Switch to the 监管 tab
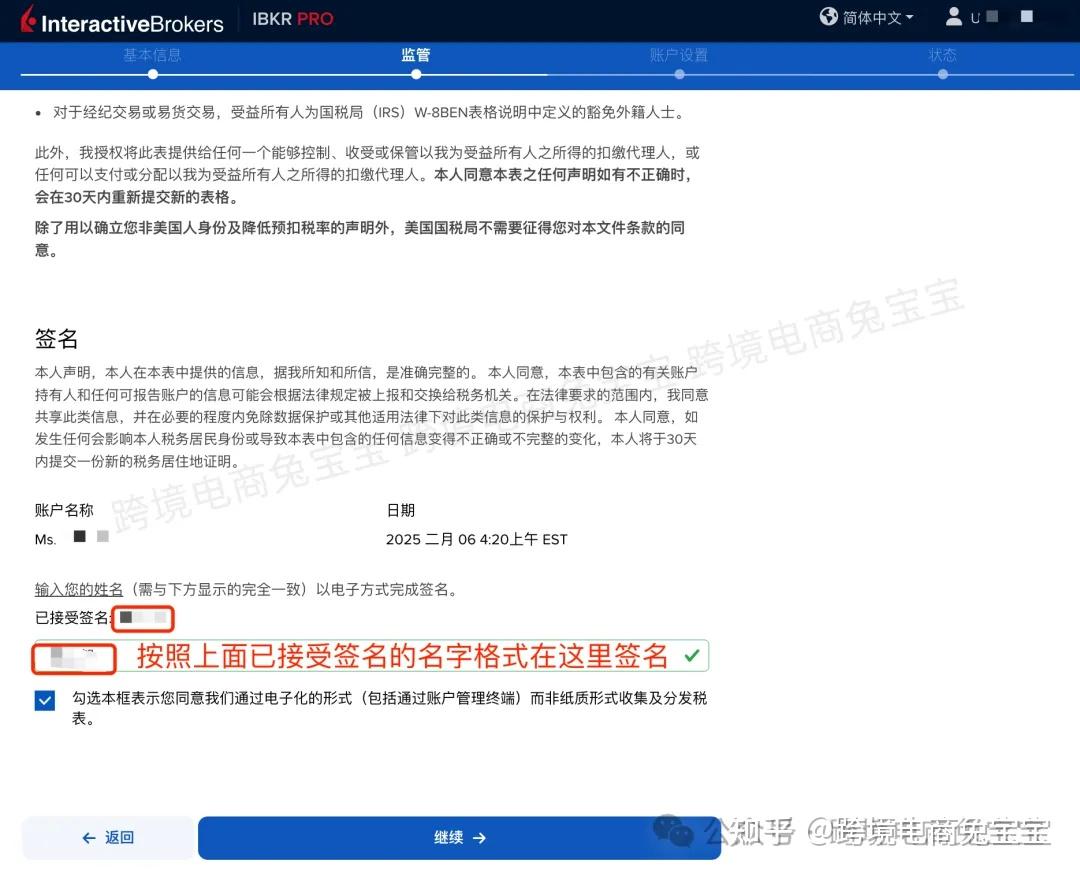Image resolution: width=1080 pixels, height=876 pixels. pos(416,55)
